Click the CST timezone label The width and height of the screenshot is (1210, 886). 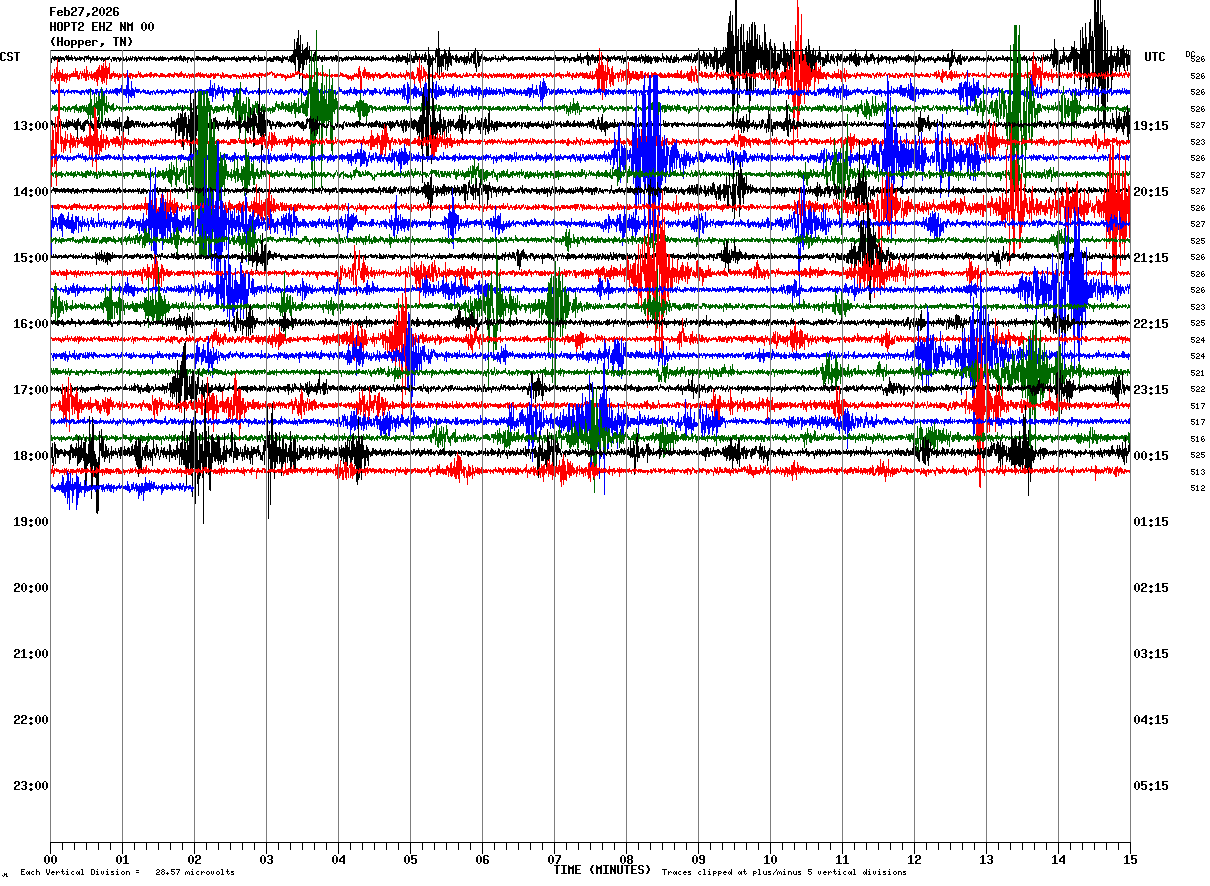10,57
